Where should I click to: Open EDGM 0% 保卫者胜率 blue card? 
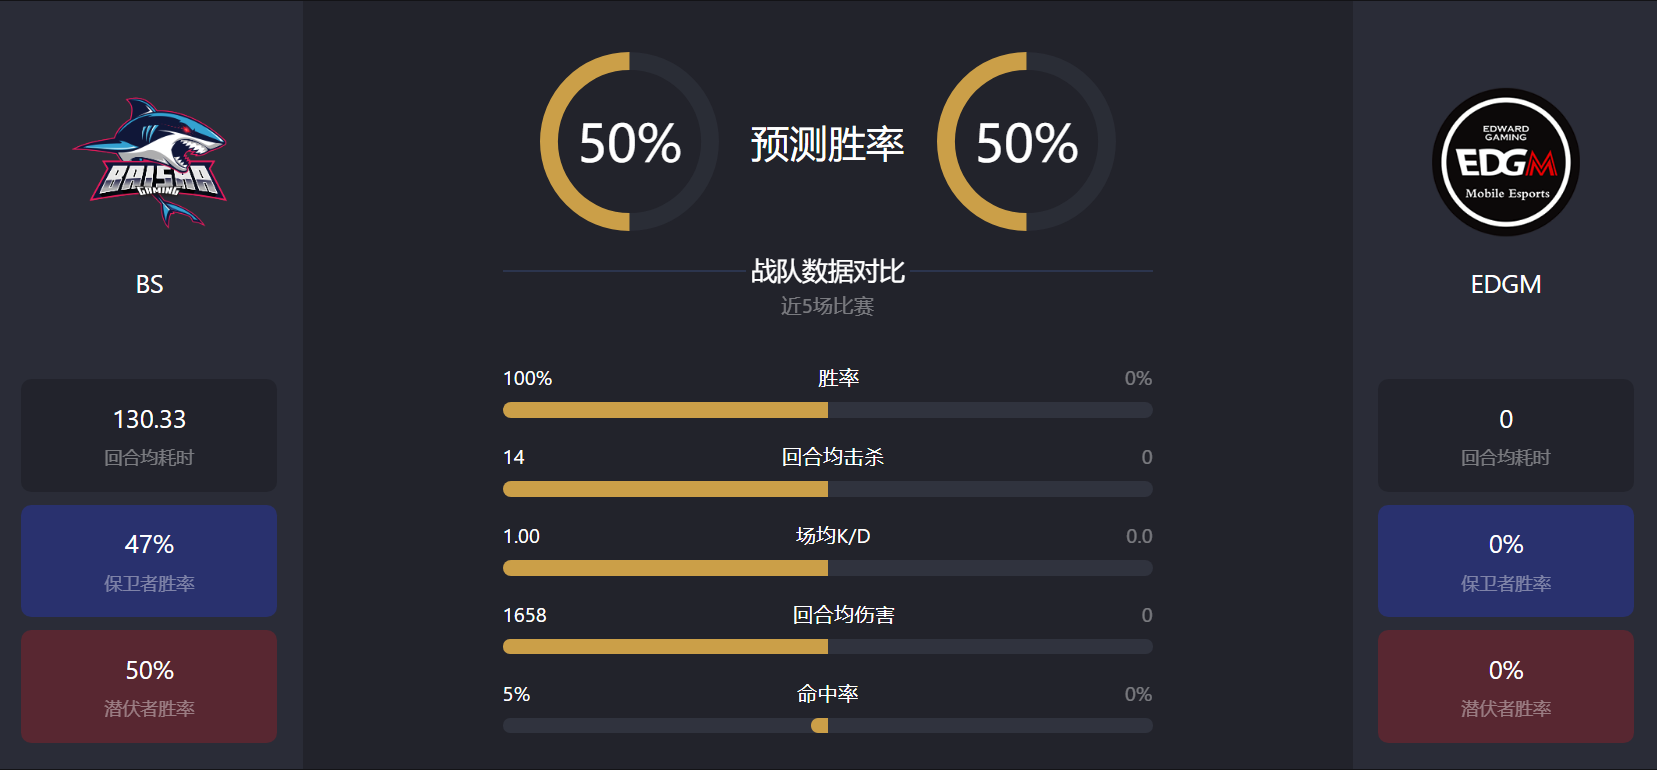(1506, 561)
